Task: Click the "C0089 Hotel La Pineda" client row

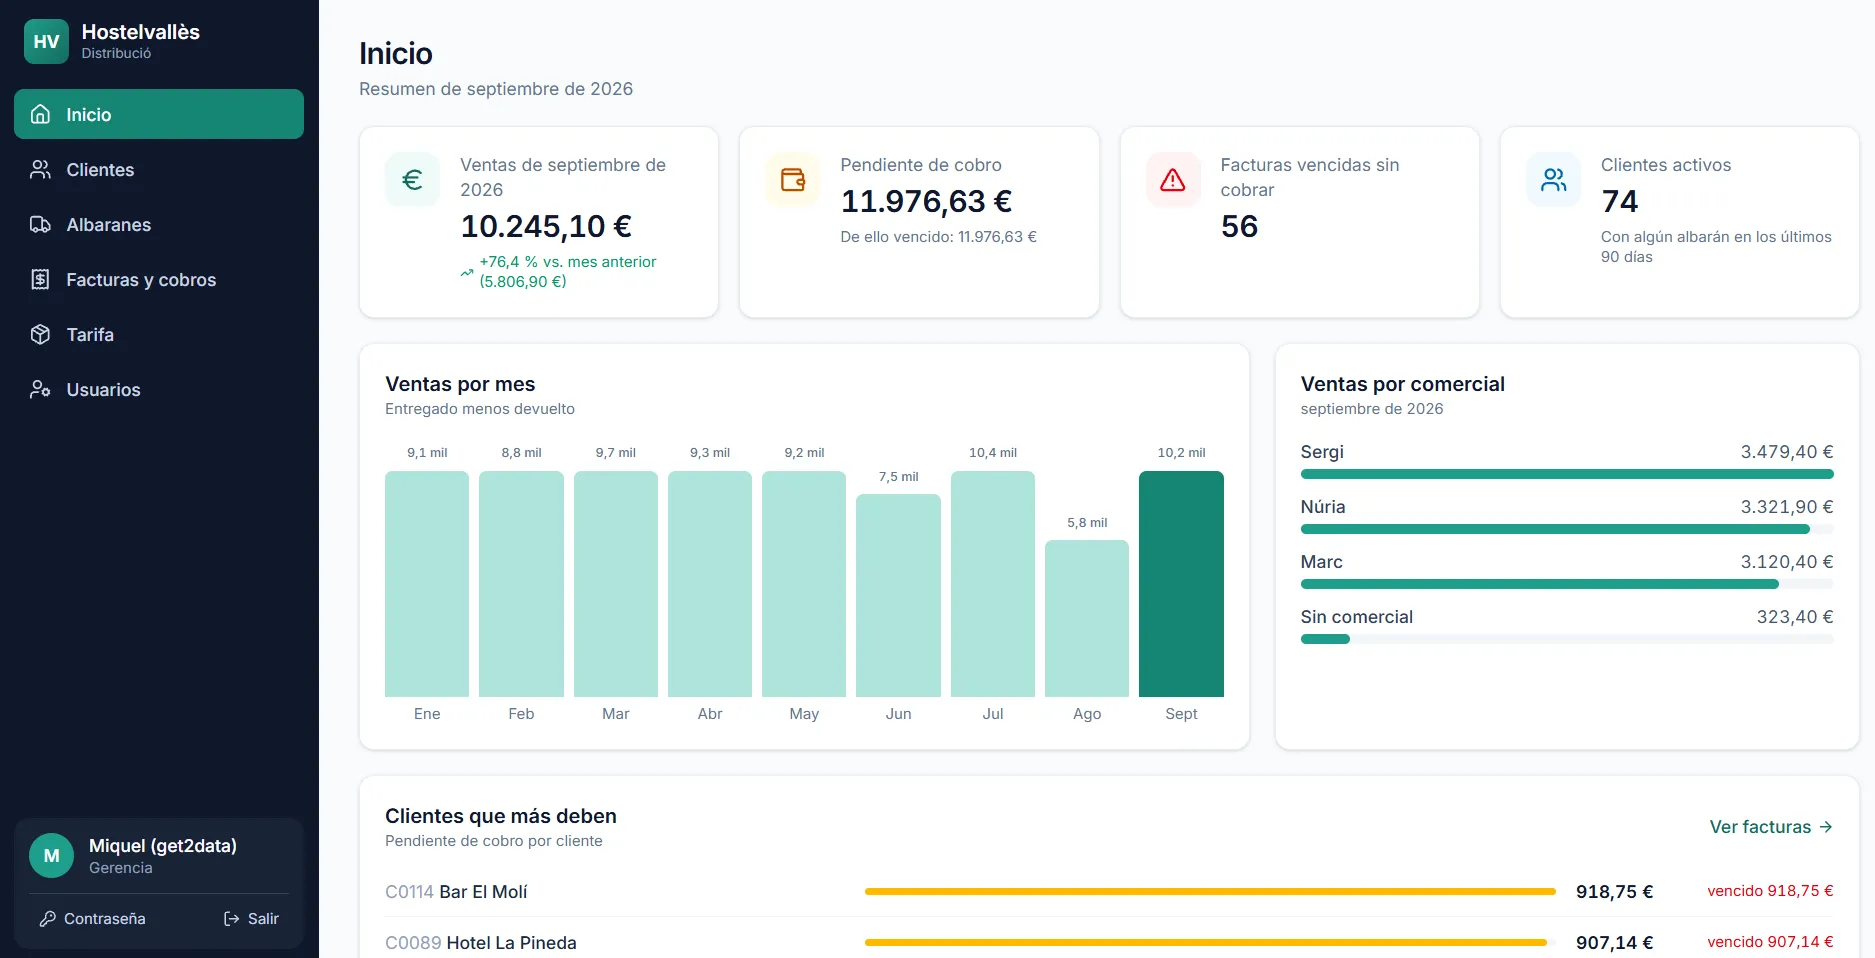Action: pos(1109,942)
